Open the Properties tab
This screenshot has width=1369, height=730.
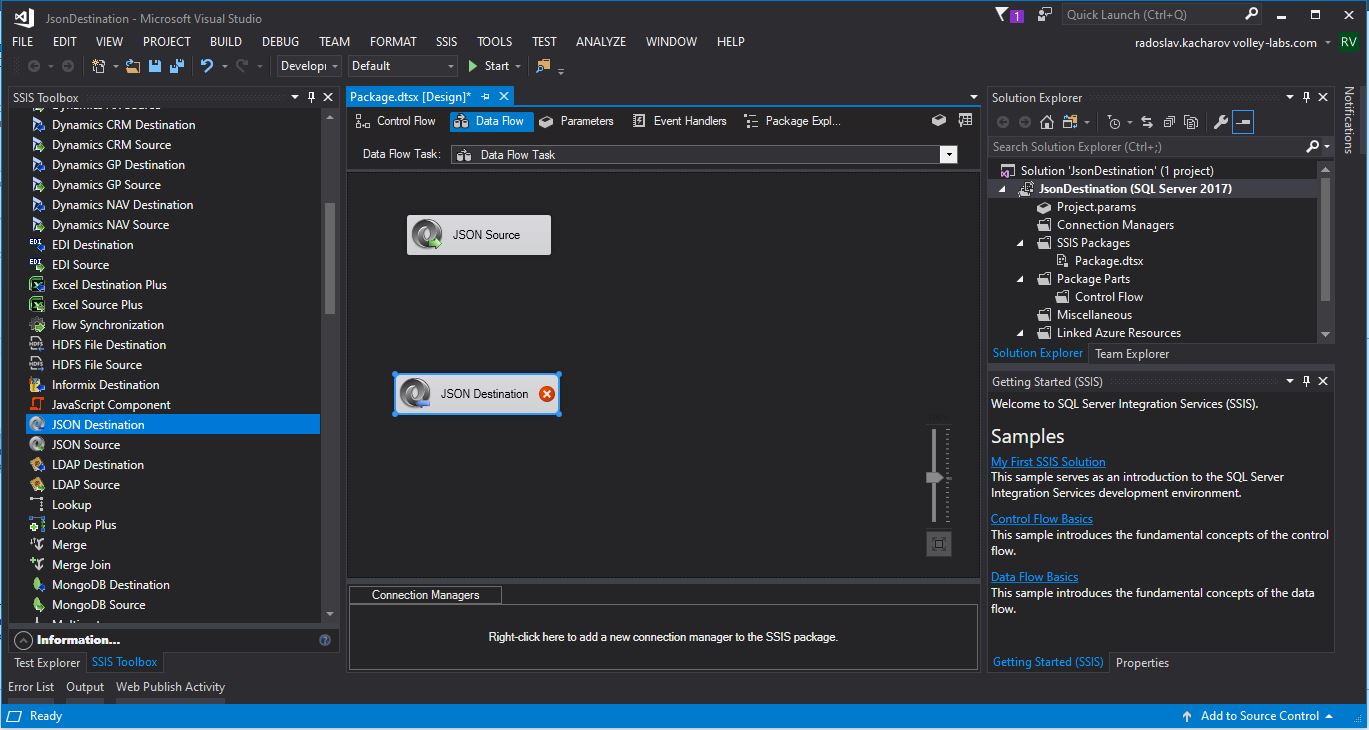(x=1142, y=663)
